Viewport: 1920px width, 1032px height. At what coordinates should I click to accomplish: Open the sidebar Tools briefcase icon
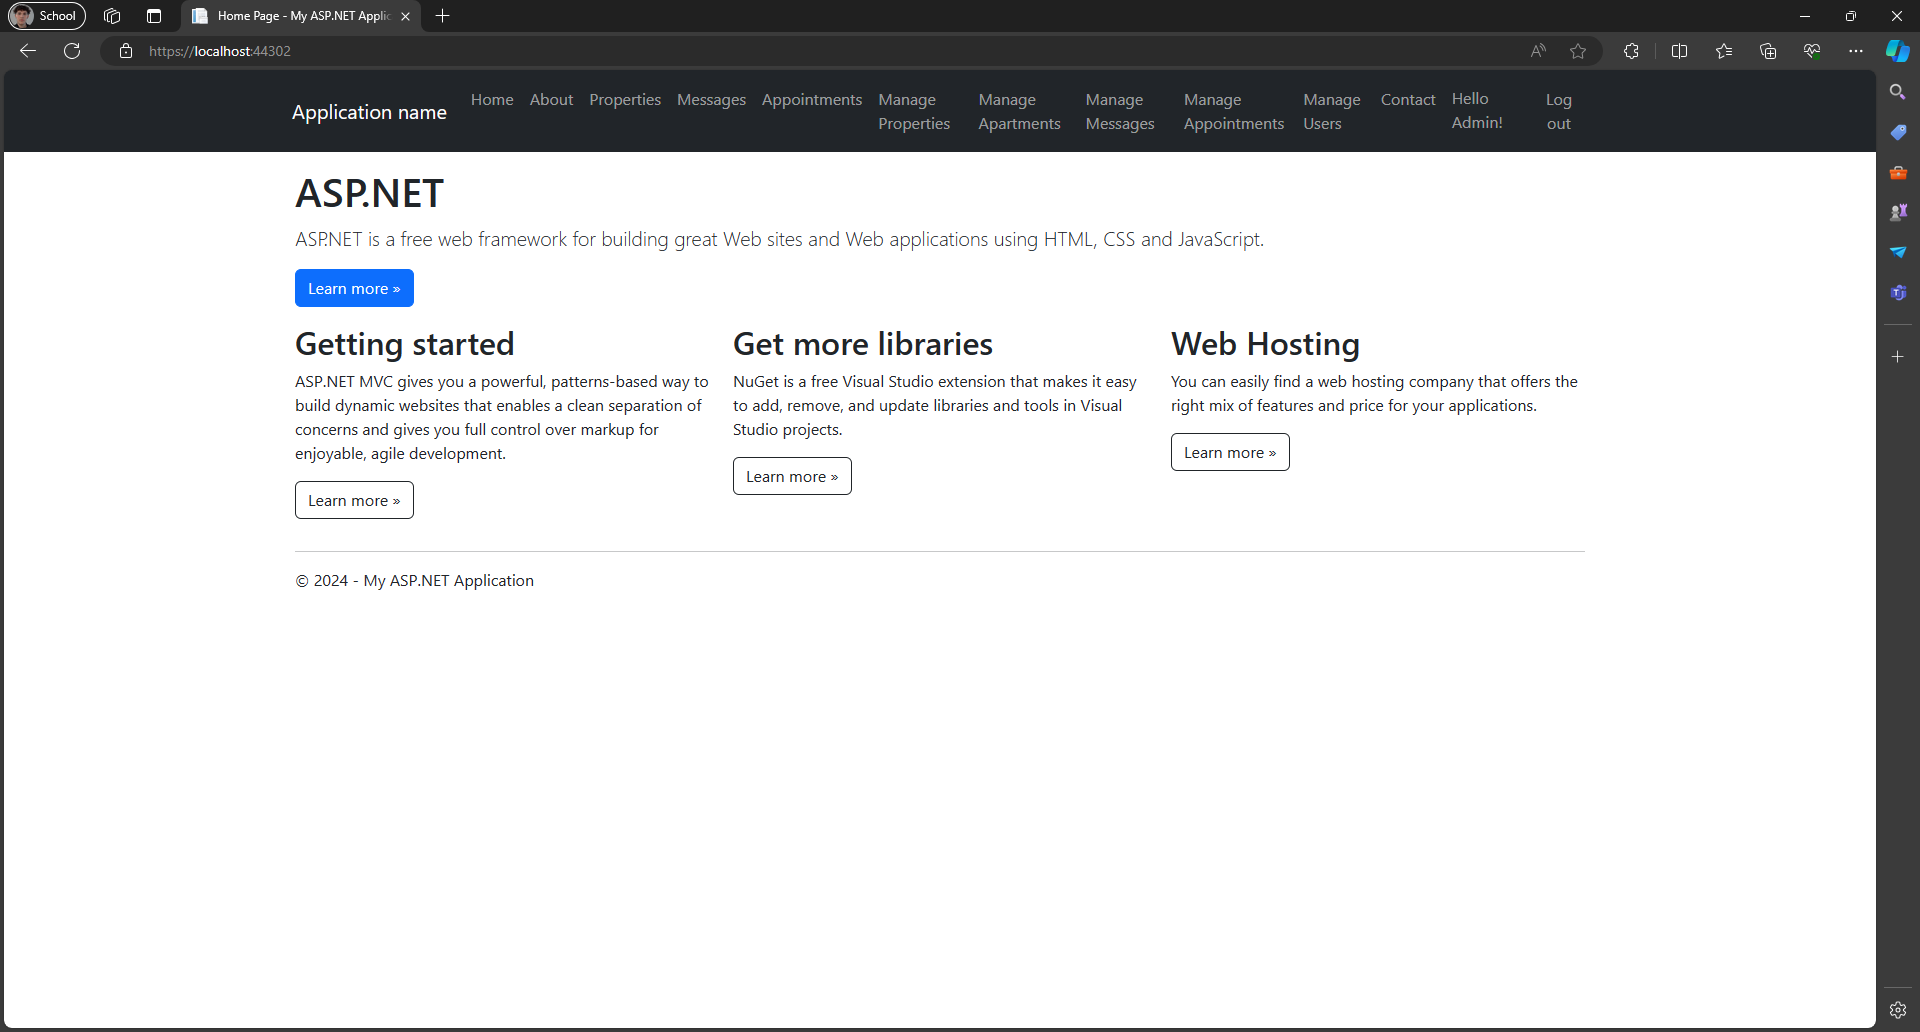tap(1898, 172)
